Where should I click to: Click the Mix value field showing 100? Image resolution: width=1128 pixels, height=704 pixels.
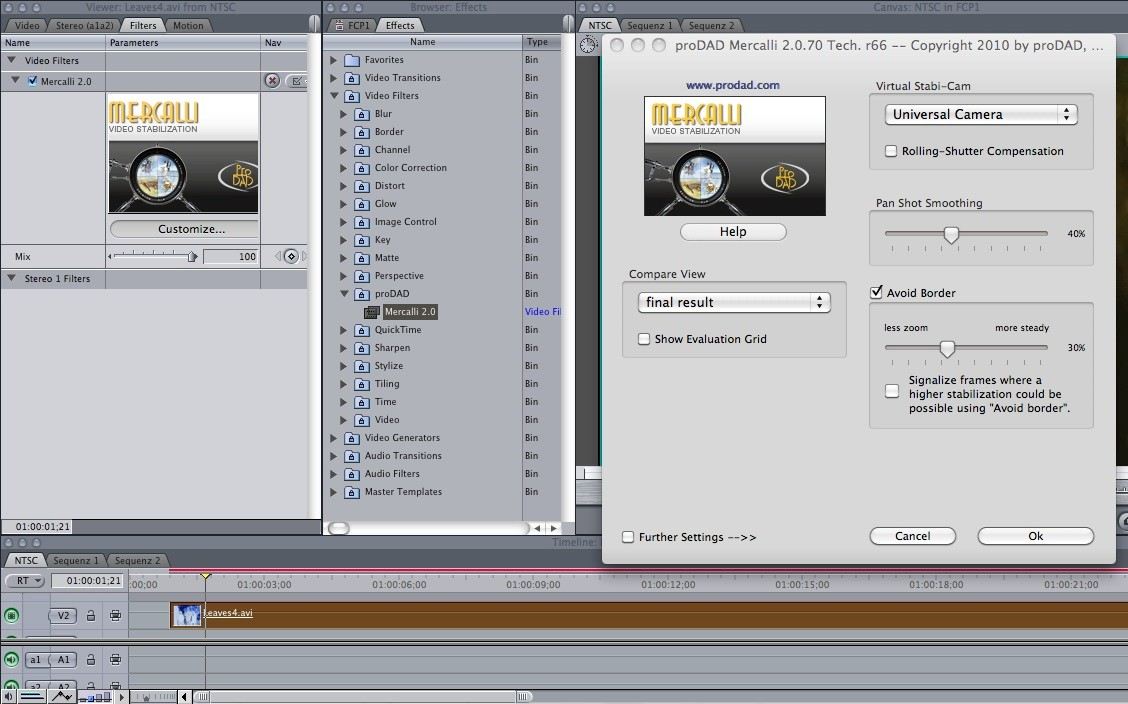(x=230, y=256)
